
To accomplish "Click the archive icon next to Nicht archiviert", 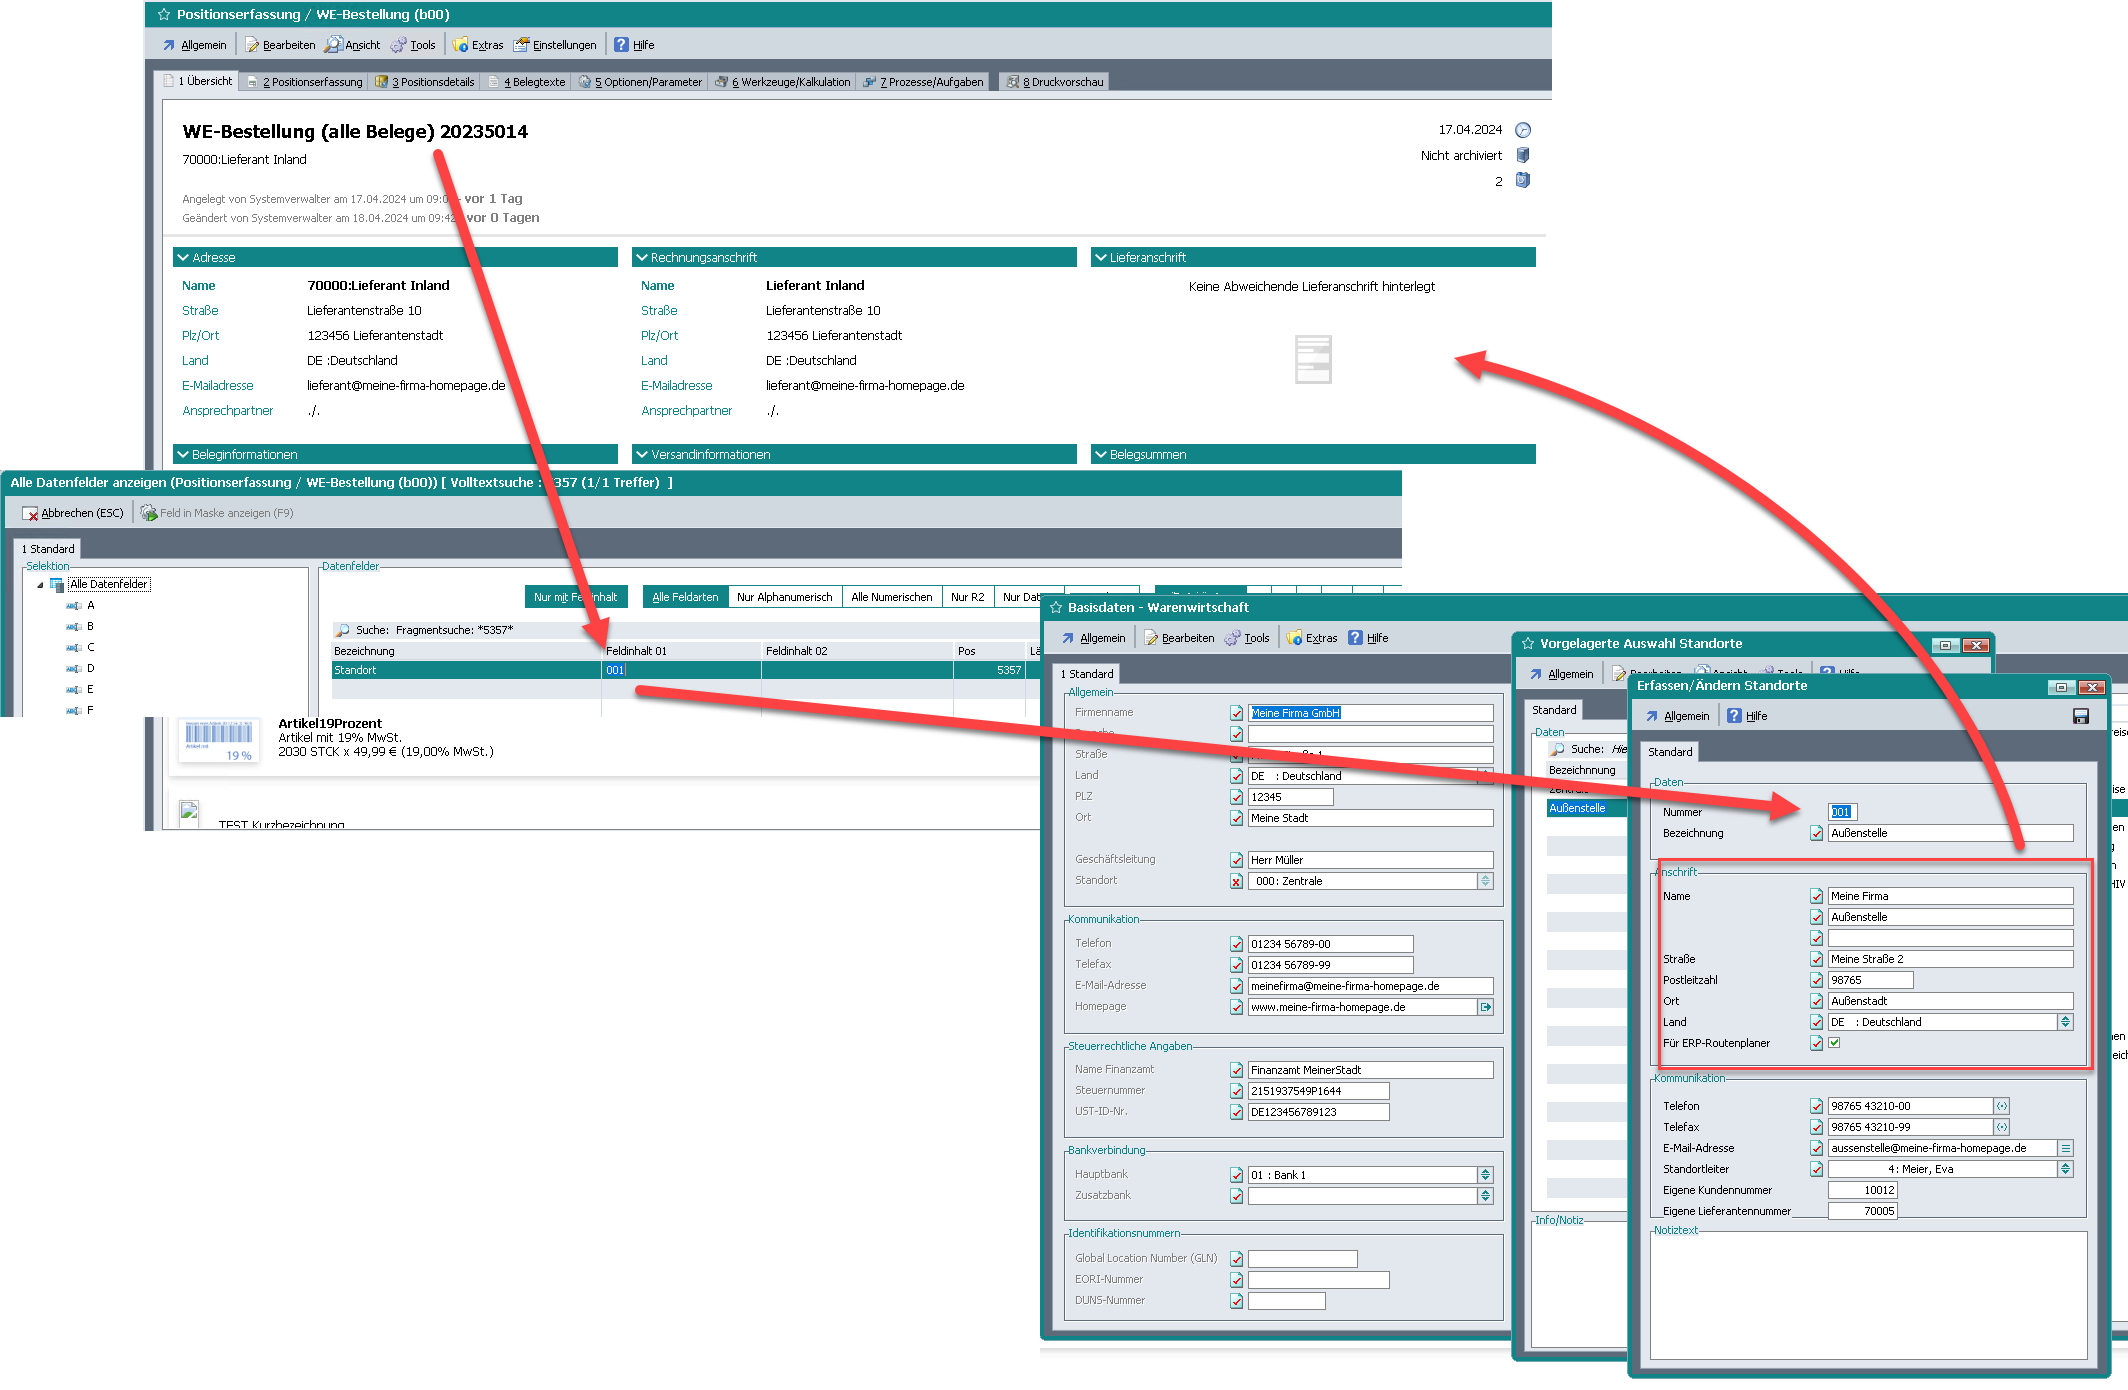I will pyautogui.click(x=1523, y=155).
